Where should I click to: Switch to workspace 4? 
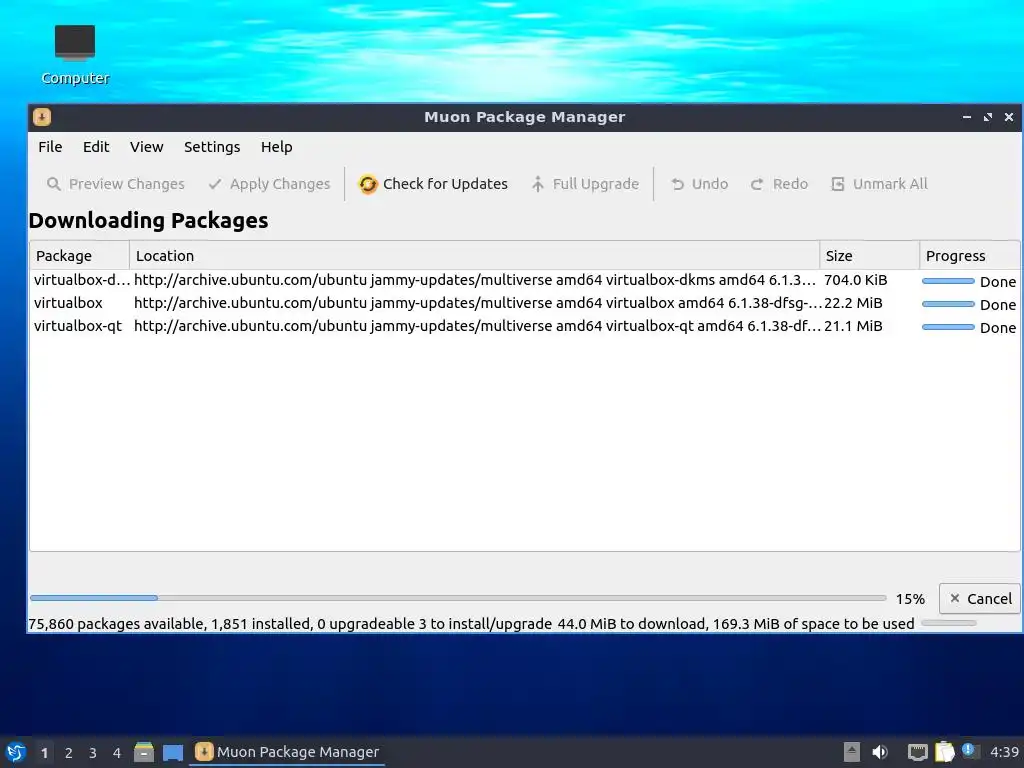tap(117, 753)
